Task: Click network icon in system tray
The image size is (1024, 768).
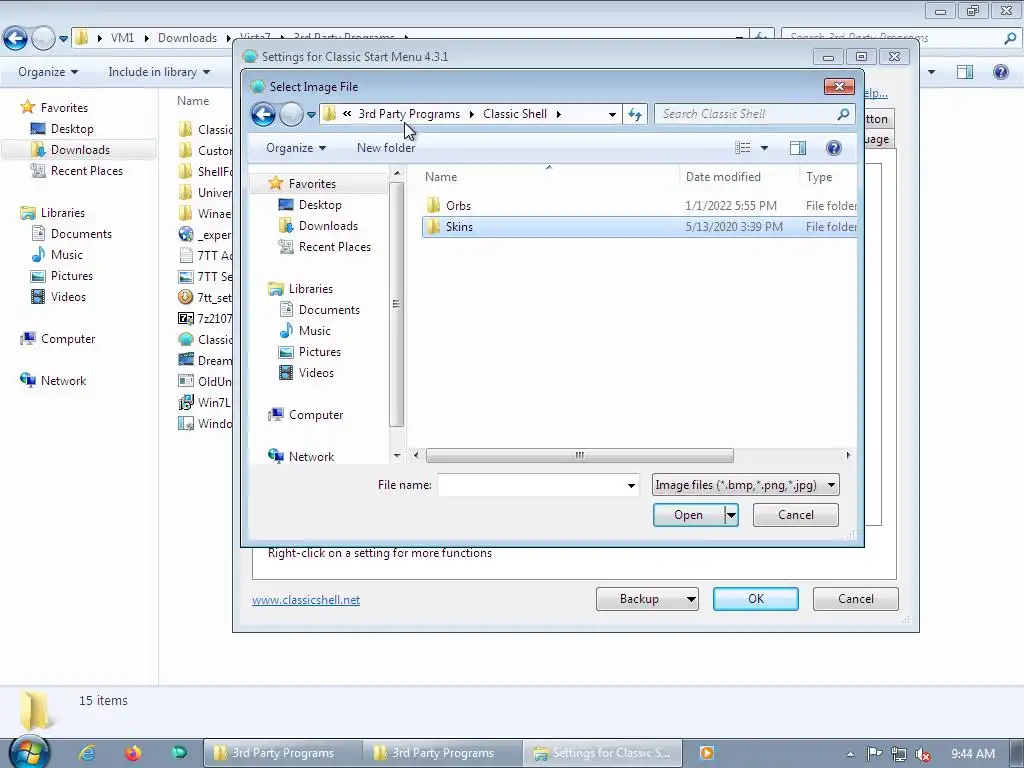Action: click(899, 754)
